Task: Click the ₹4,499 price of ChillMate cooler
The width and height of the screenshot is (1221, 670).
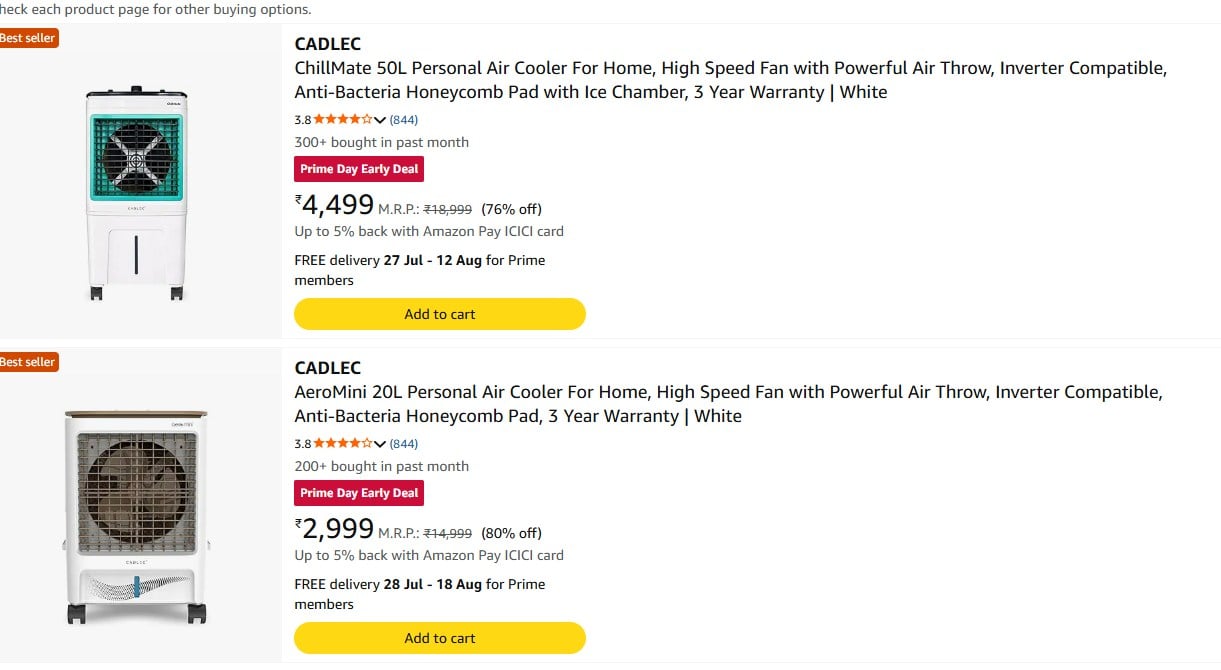Action: tap(334, 205)
